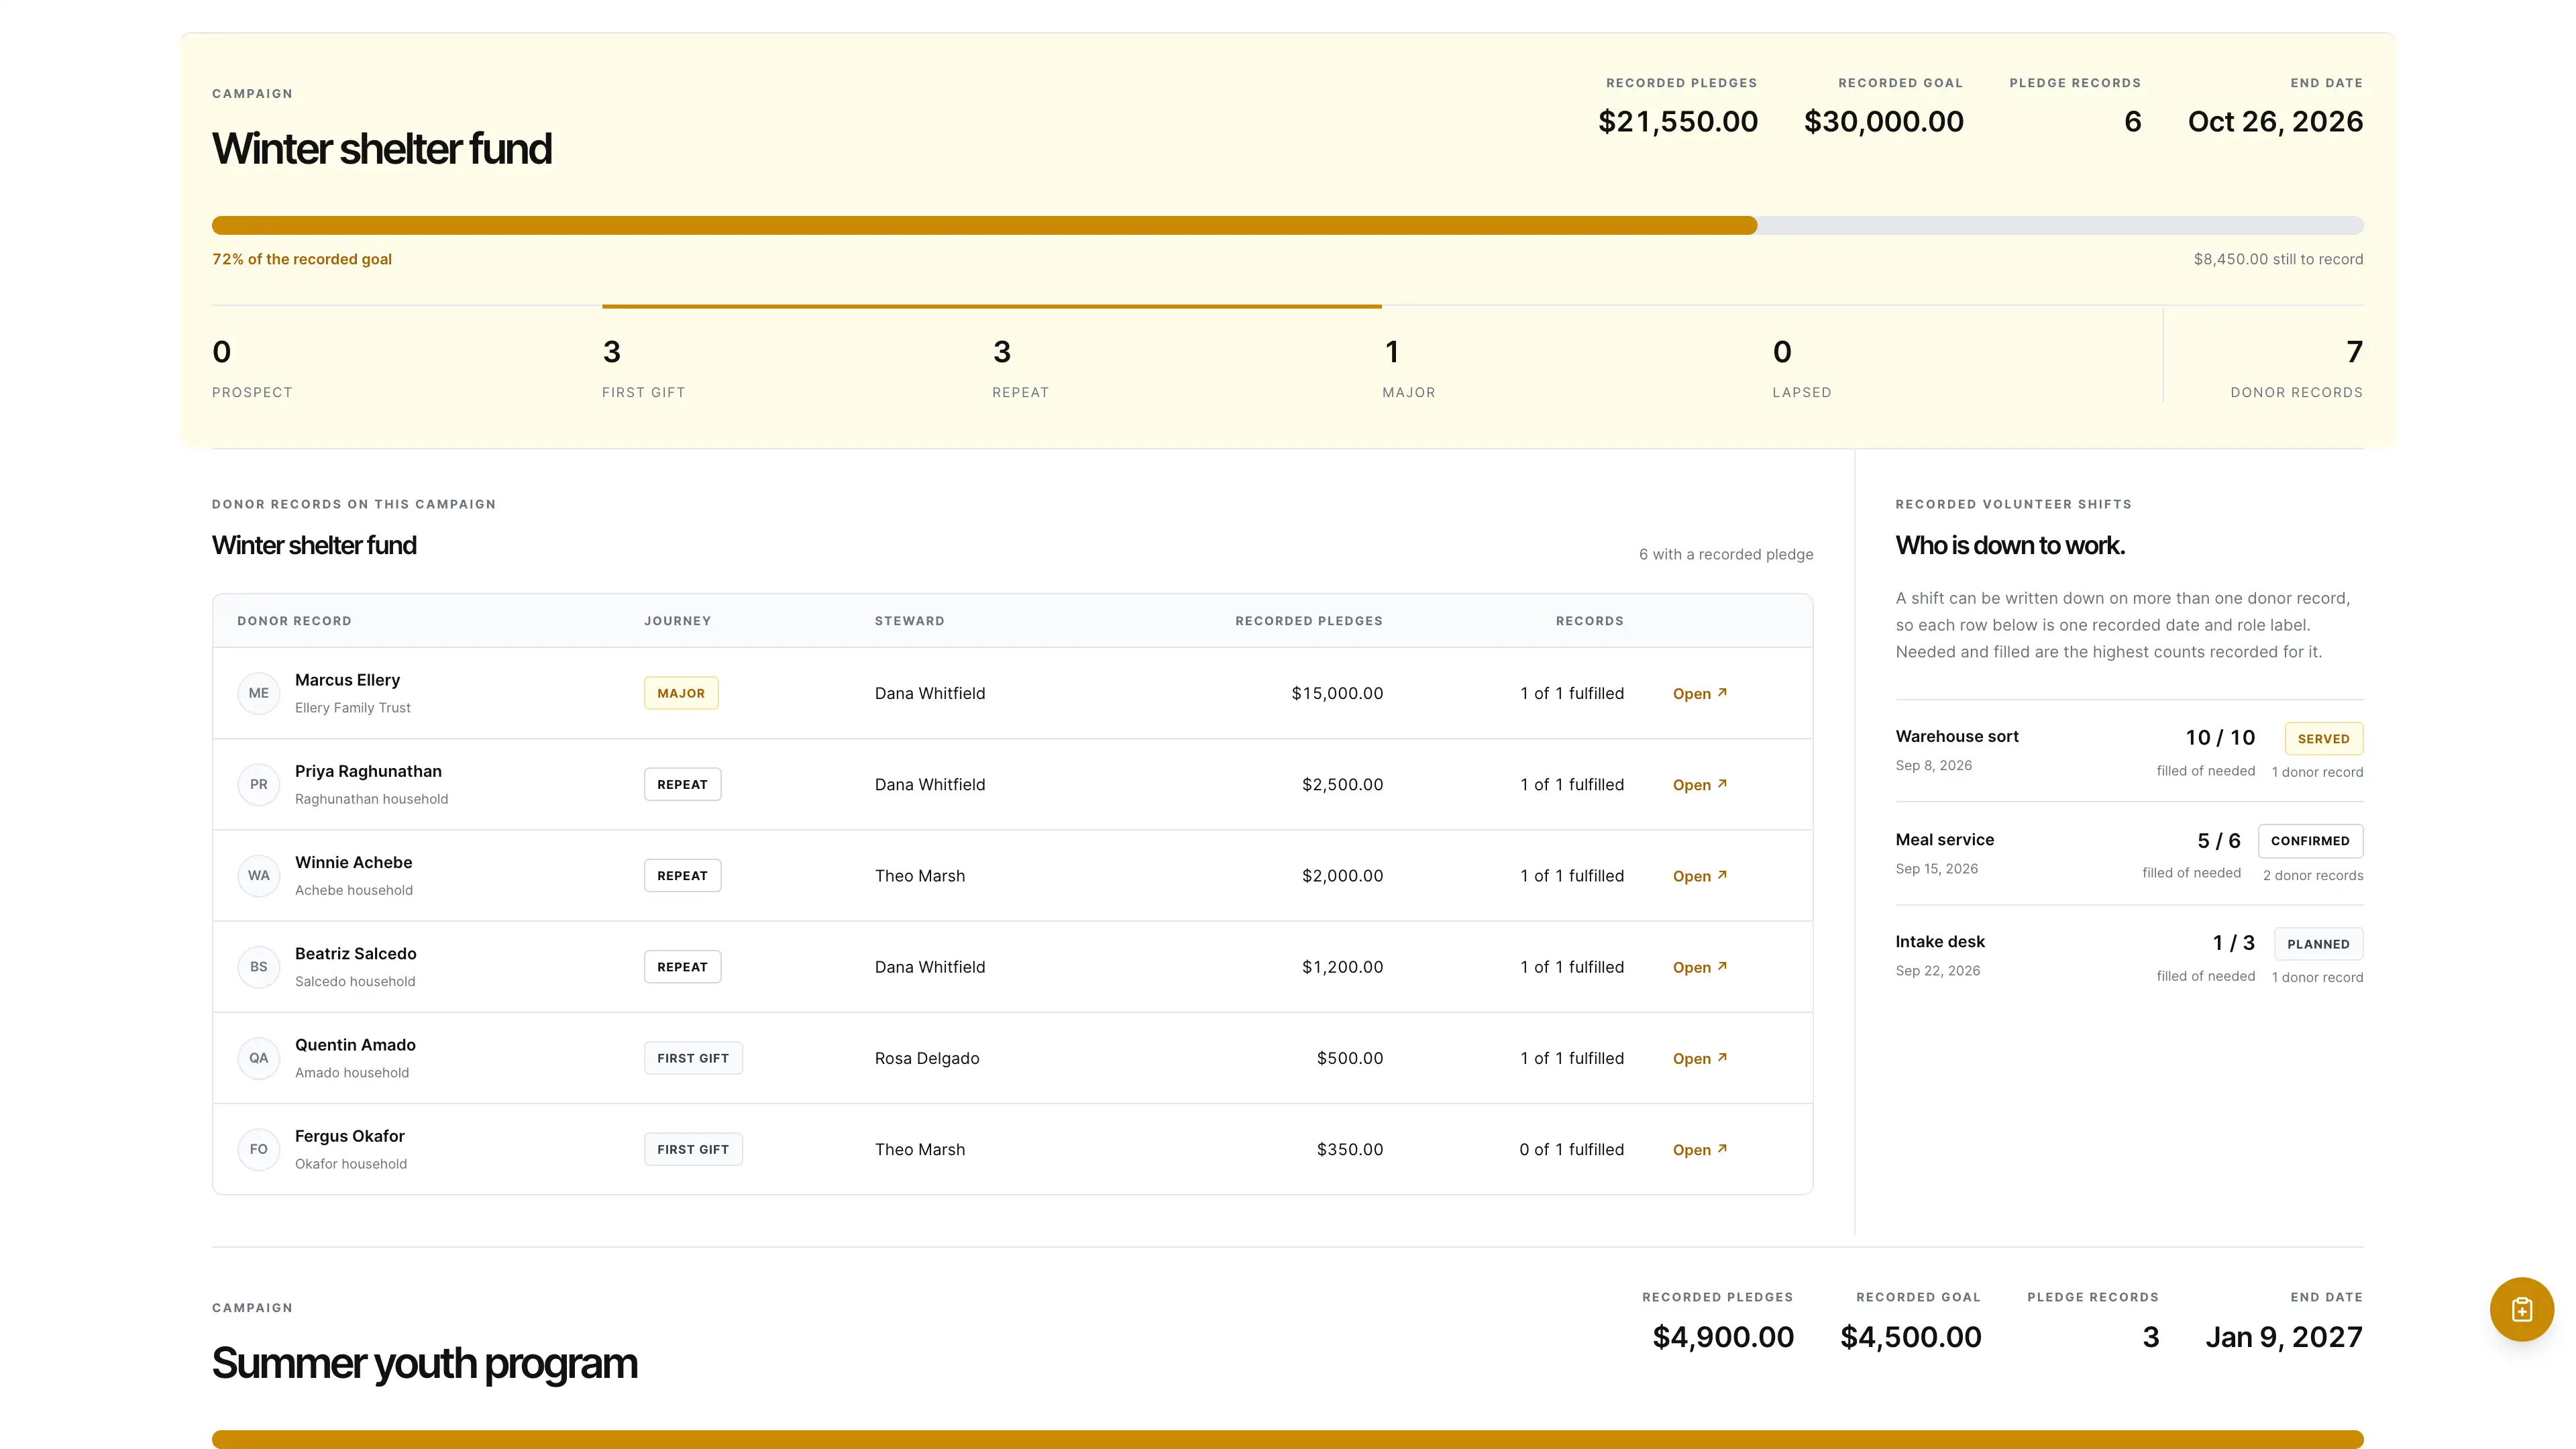Click the PR avatar for Priya Raghunathan
This screenshot has height=1449, width=2576.
coord(259,784)
